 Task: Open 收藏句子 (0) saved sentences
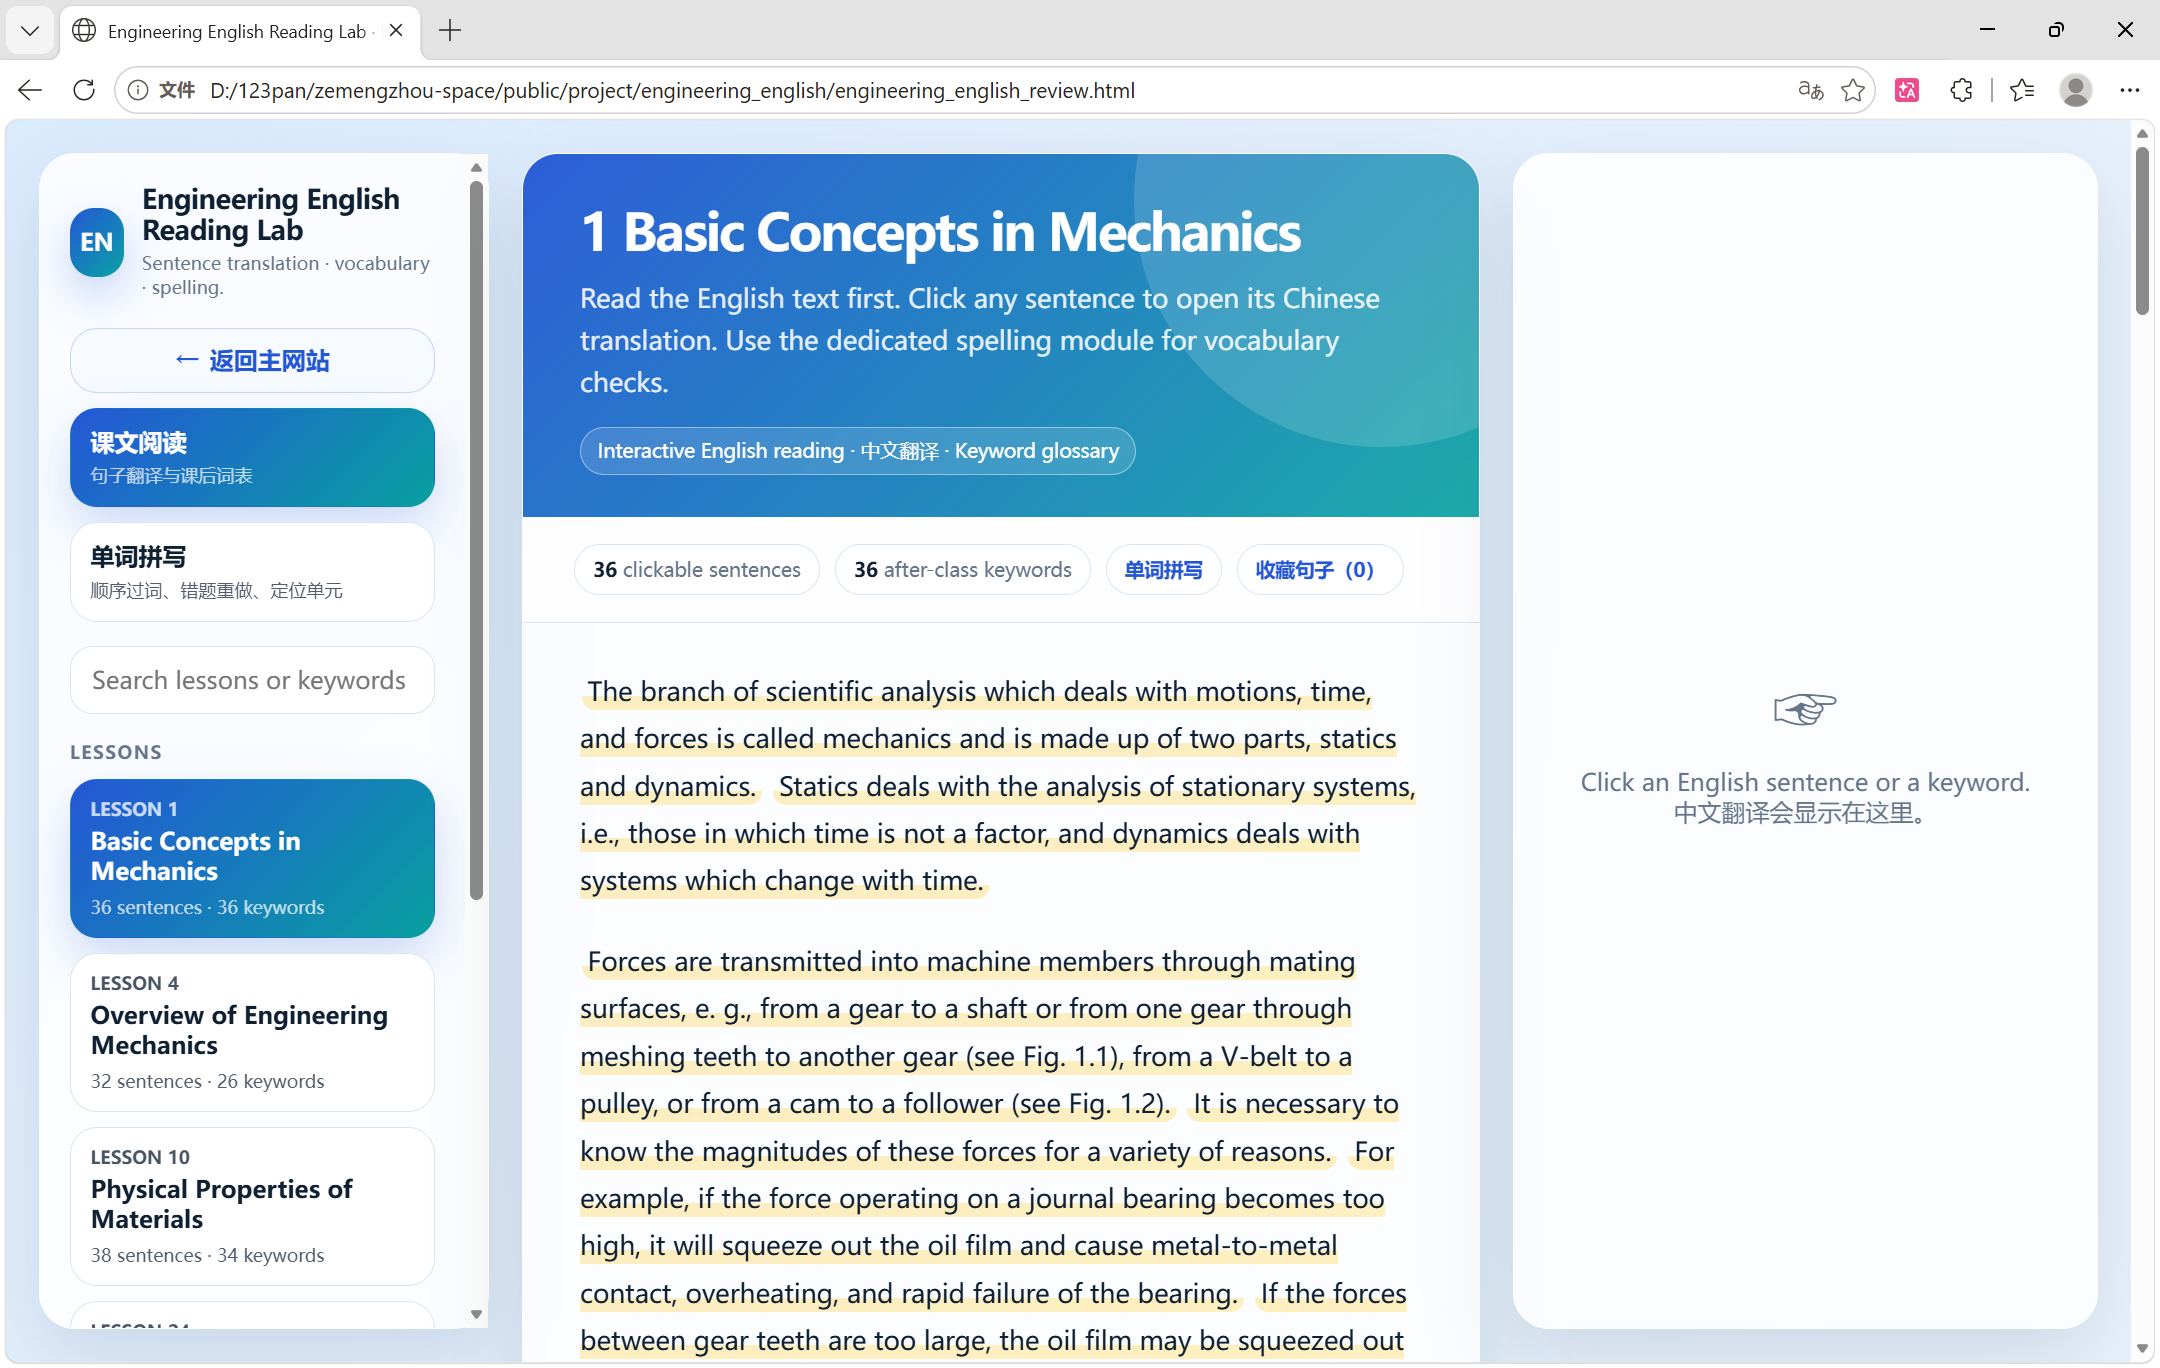pos(1319,570)
